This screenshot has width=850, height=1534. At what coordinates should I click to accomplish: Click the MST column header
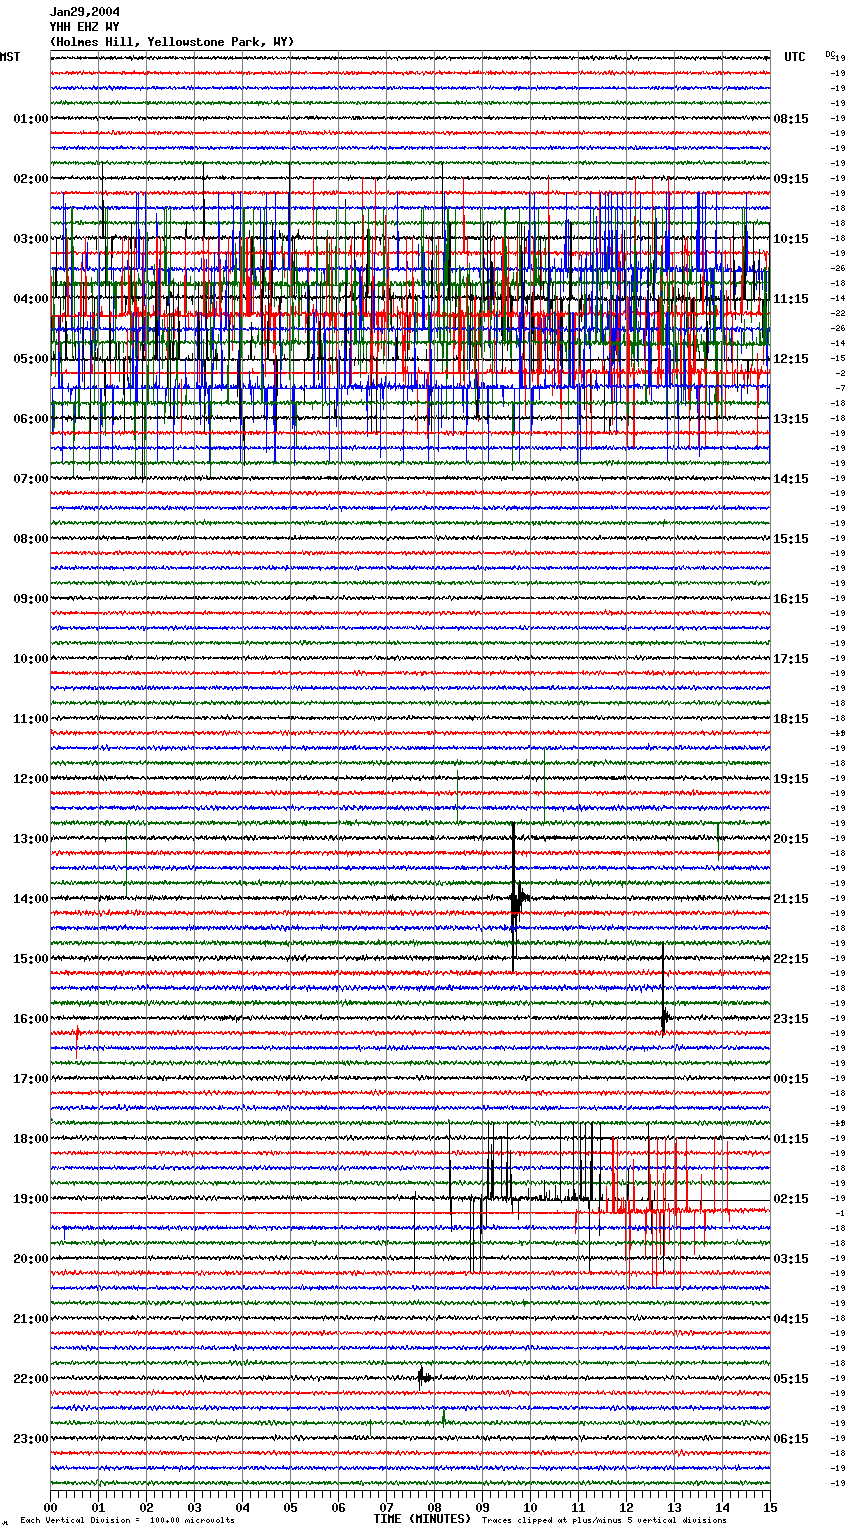click(x=10, y=57)
